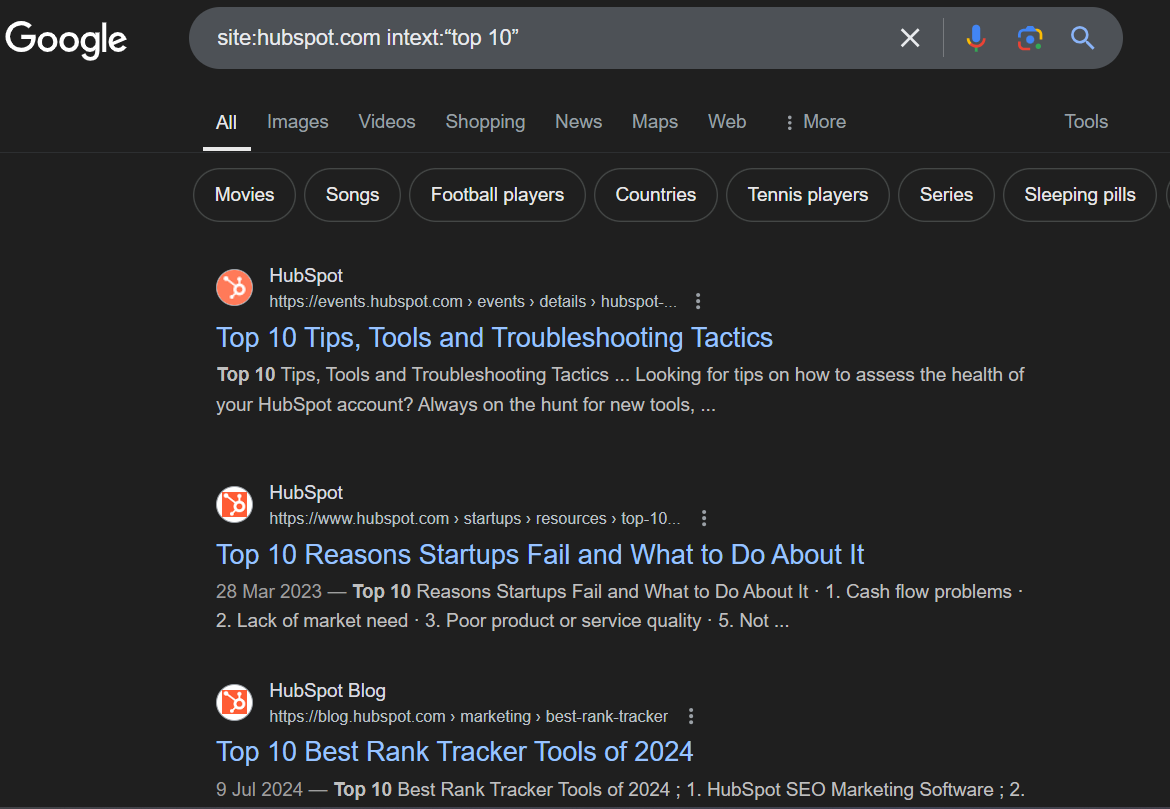Click blog.hubspot.com URL breadcrumb
Viewport: 1170px width, 809px height.
point(469,716)
